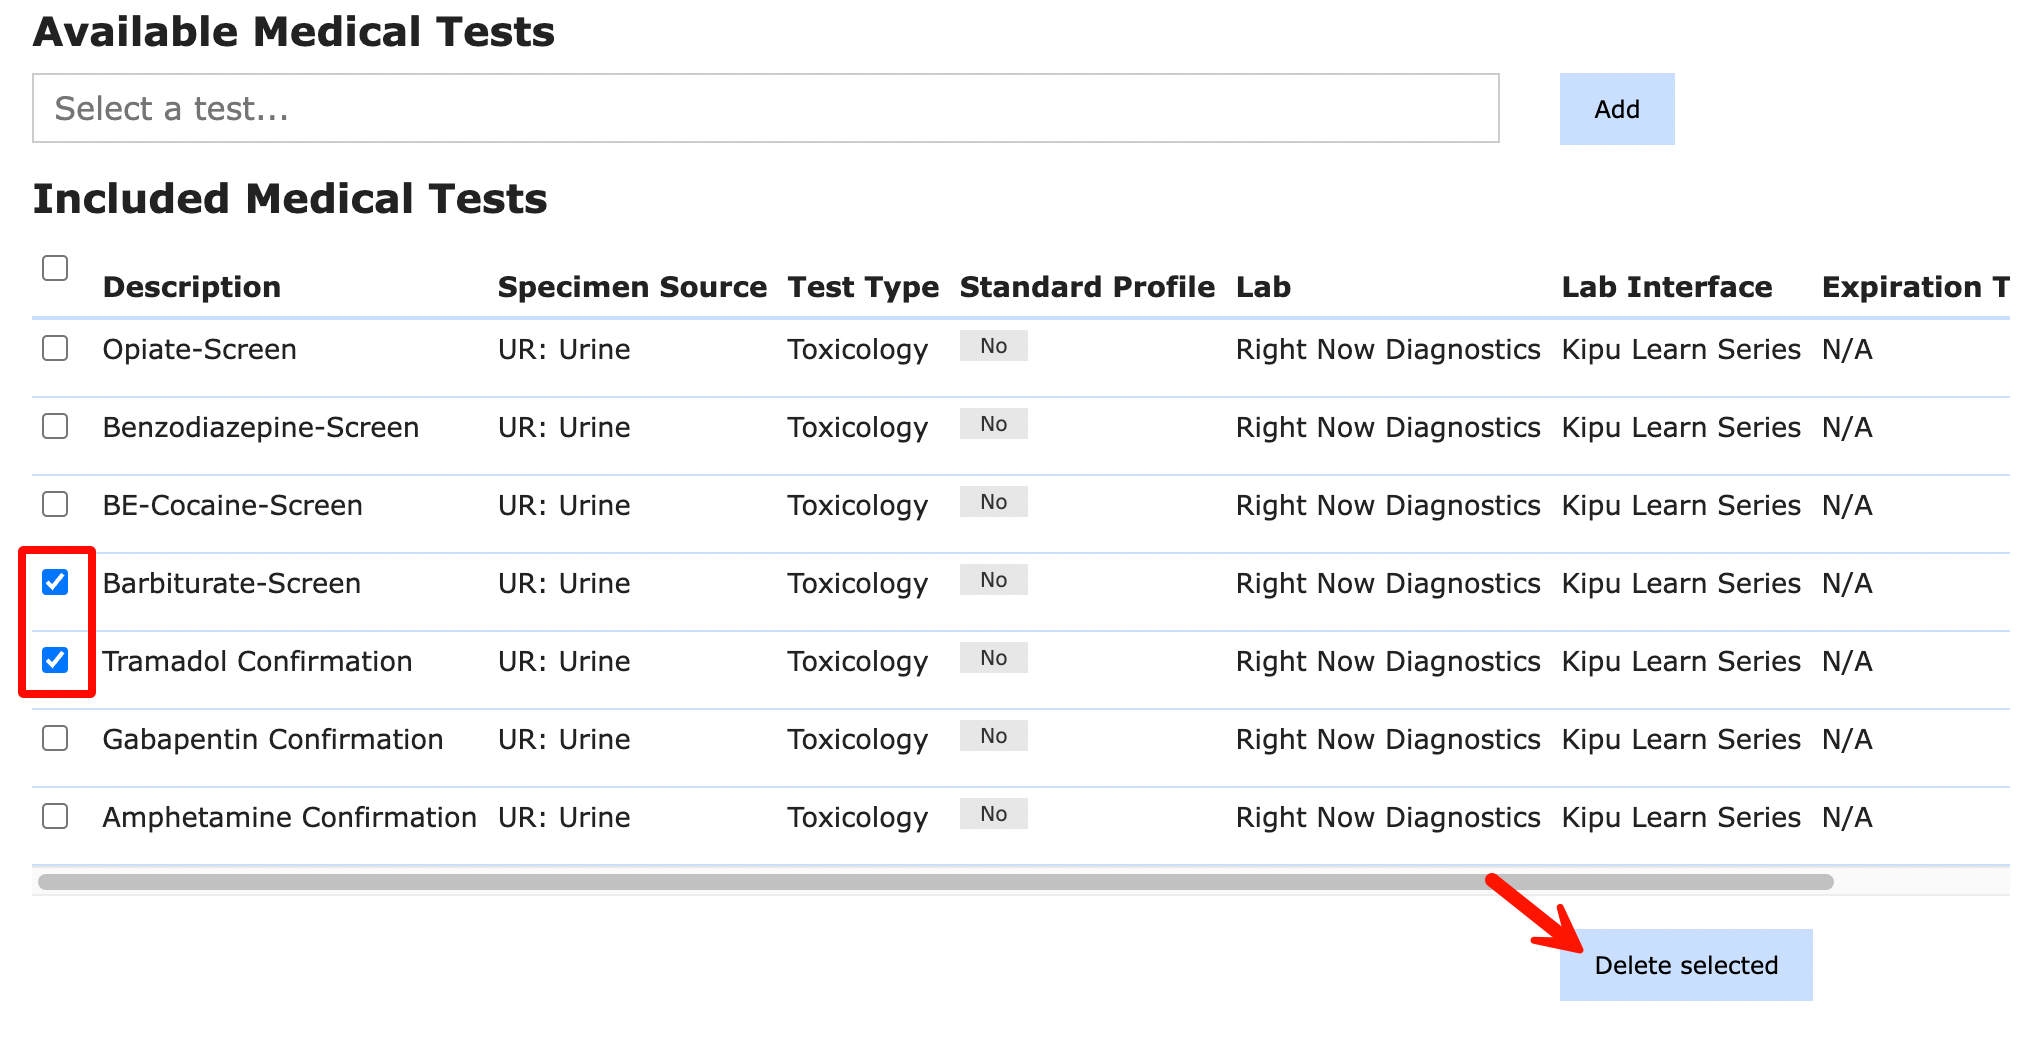Viewport: 2032px width, 1064px height.
Task: Click the 'No' badge in Opiate-Screen row
Action: click(x=993, y=346)
